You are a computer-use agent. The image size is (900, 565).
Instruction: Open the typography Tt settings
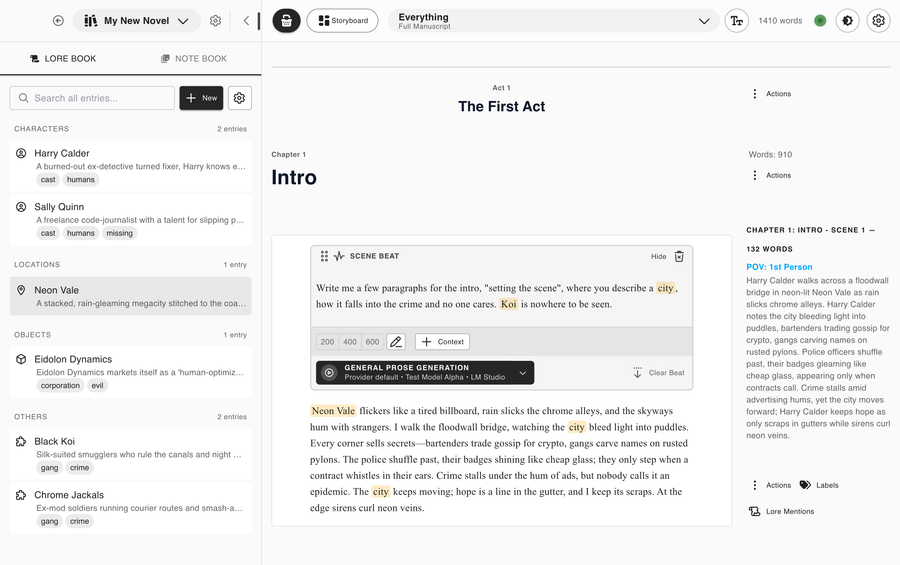[x=736, y=21]
